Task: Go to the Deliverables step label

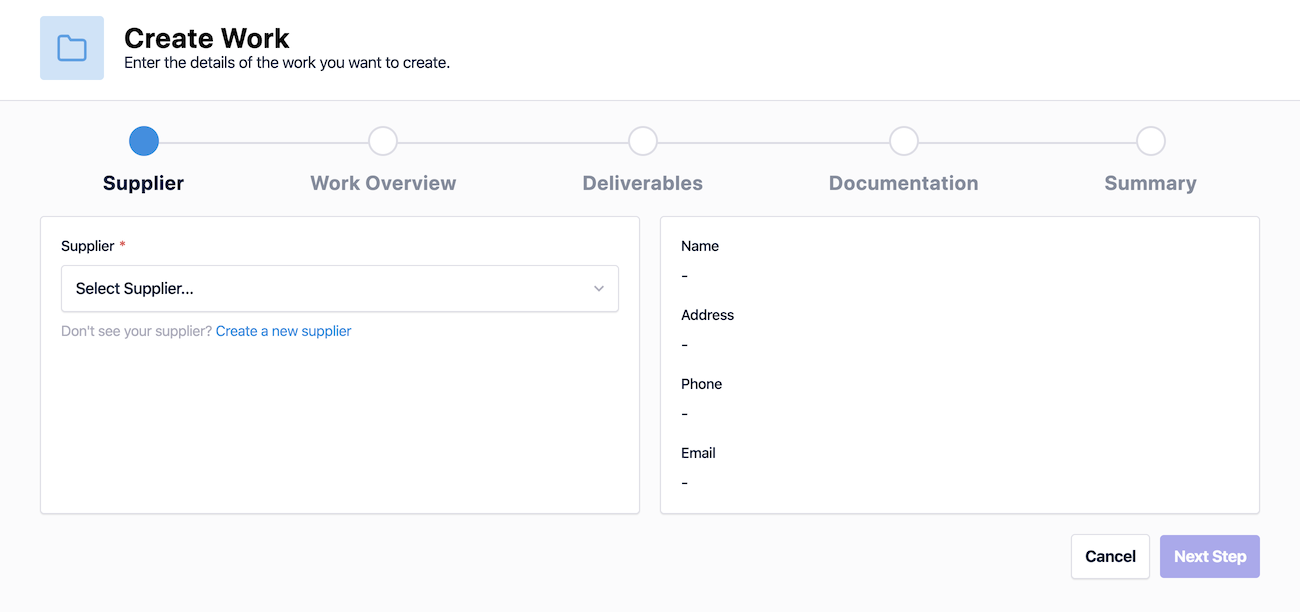Action: [643, 183]
